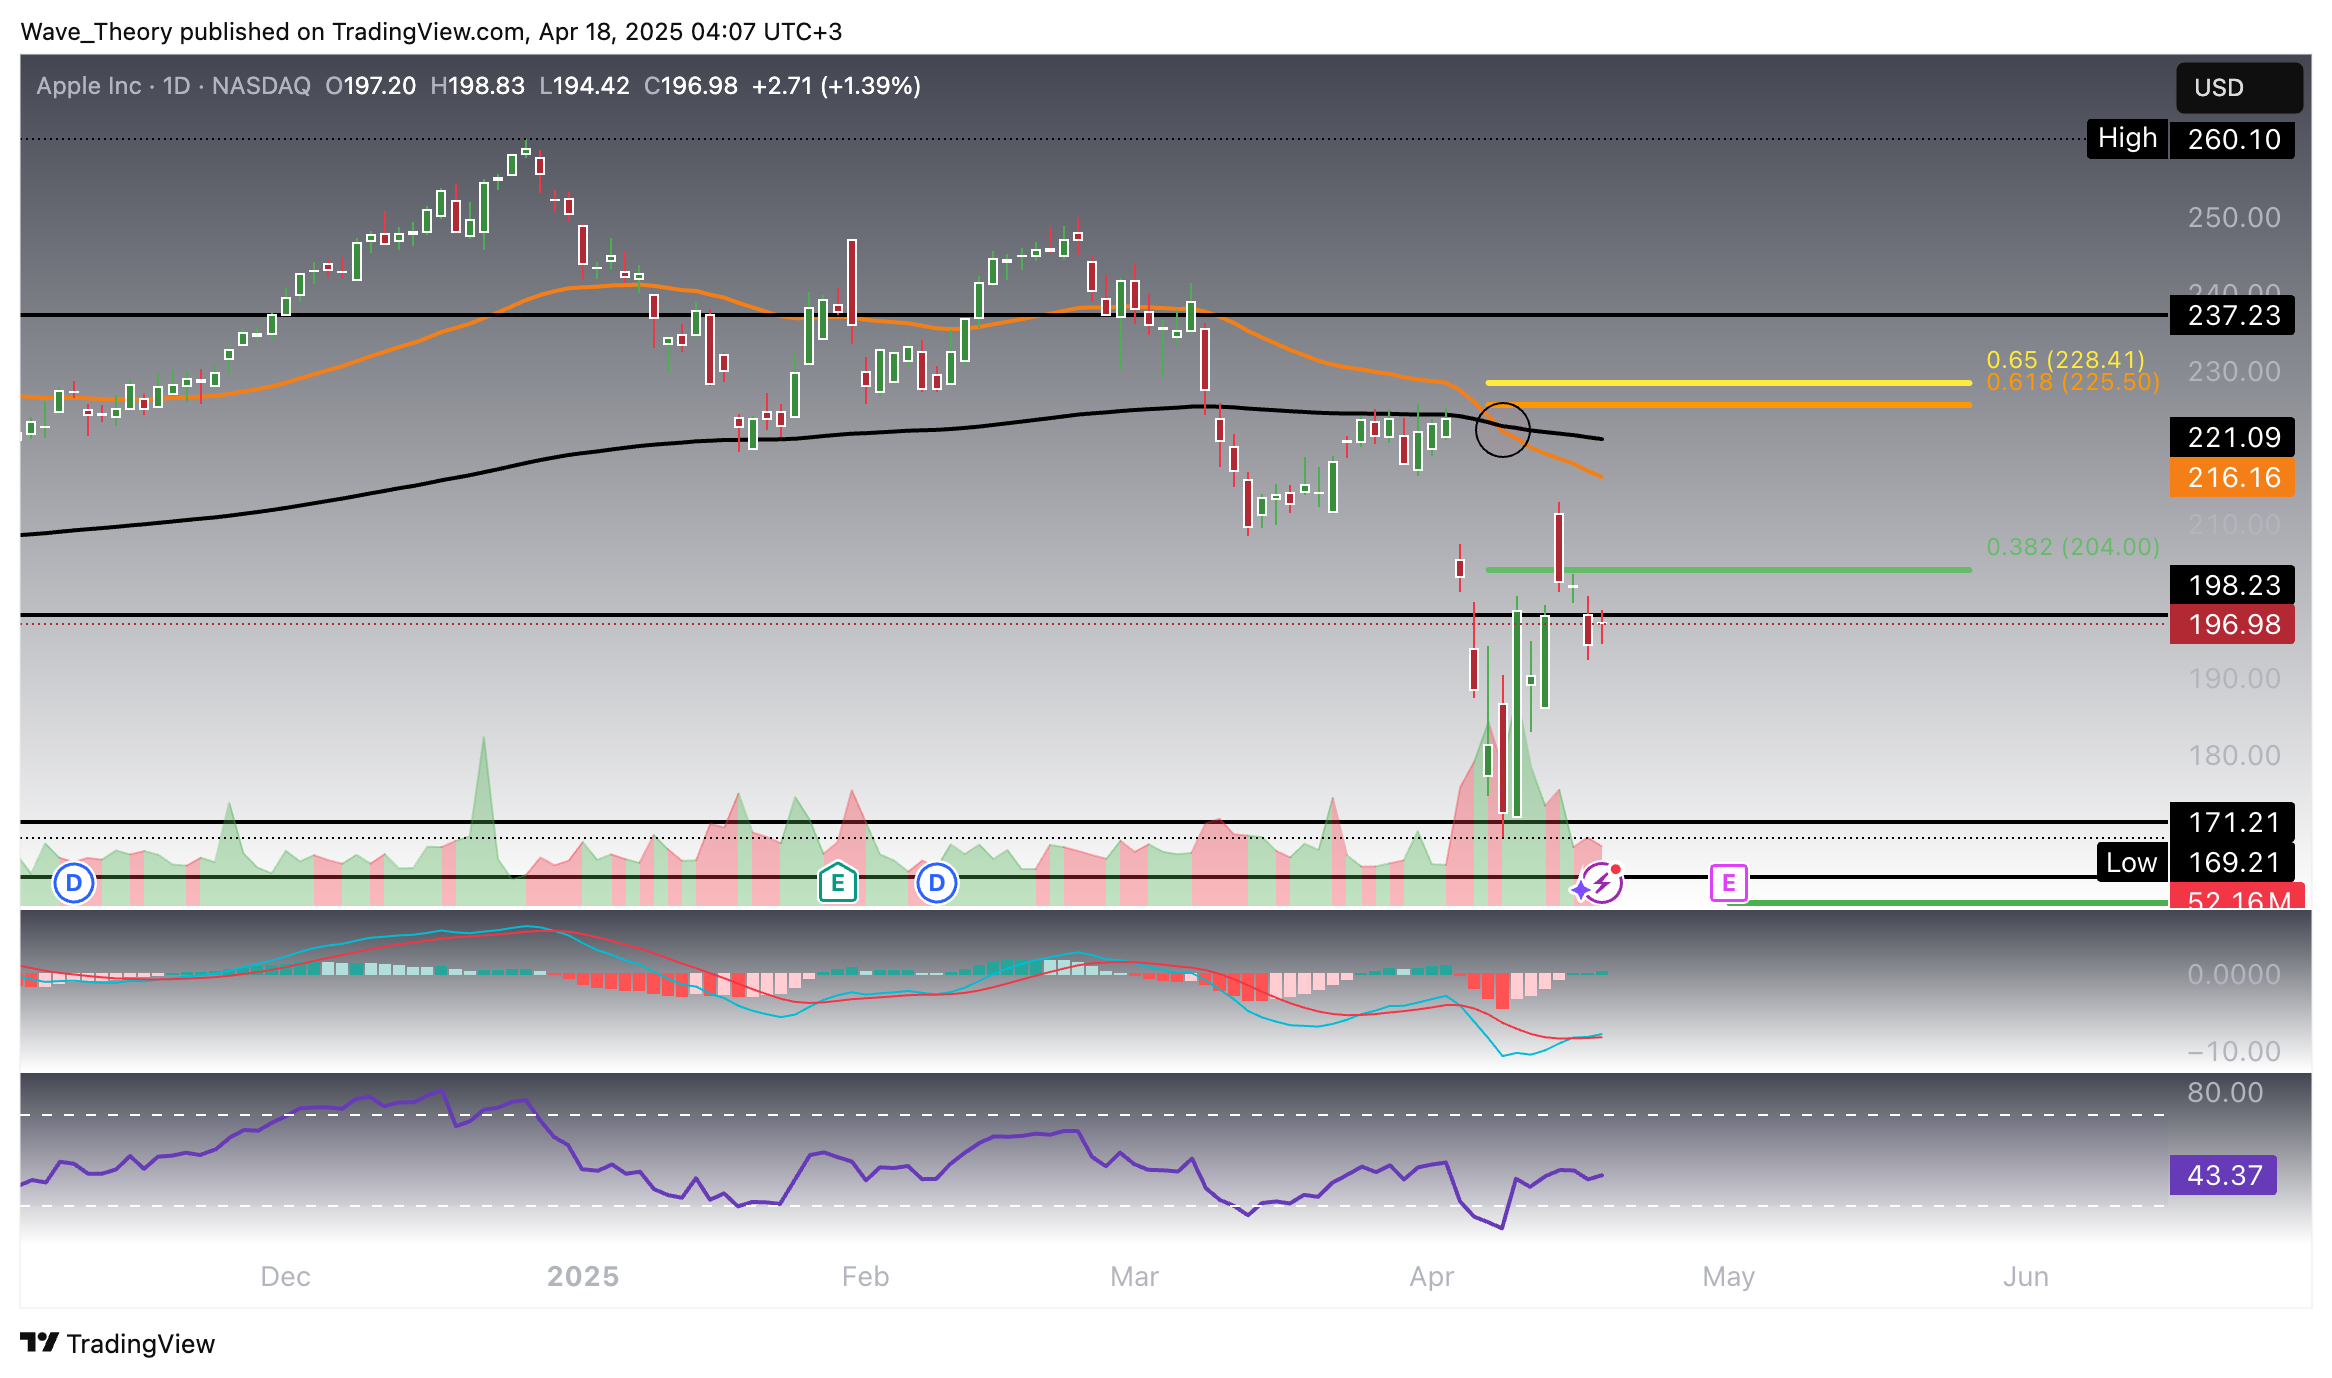Image resolution: width=2332 pixels, height=1378 pixels.
Task: Click the Dec label on the time axis
Action: pyautogui.click(x=285, y=1277)
